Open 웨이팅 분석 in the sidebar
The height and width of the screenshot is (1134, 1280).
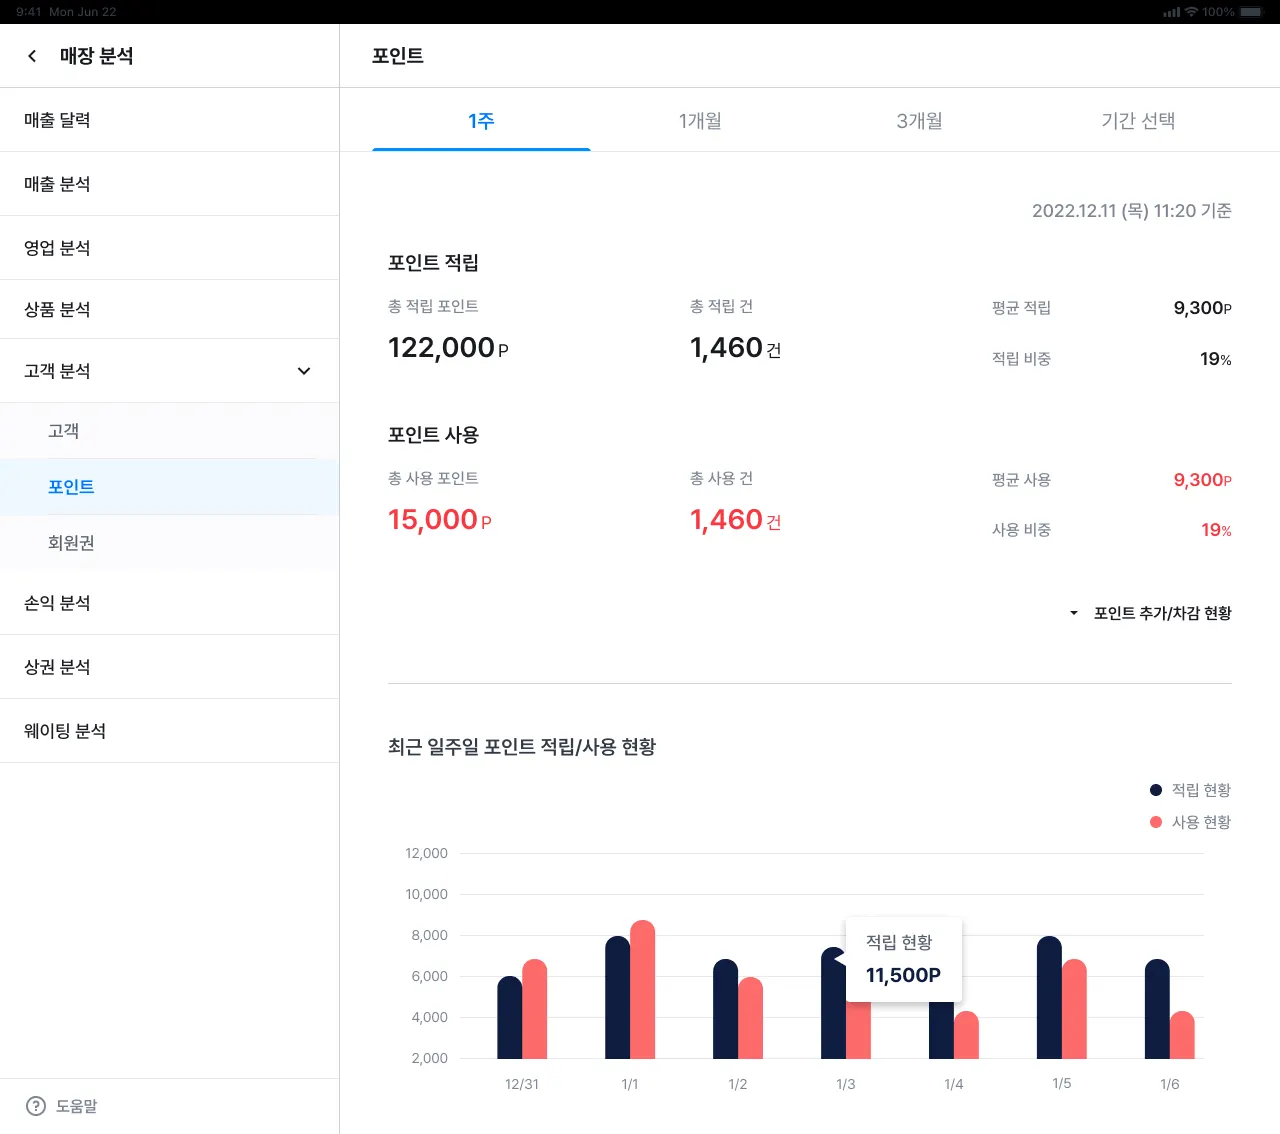(170, 731)
